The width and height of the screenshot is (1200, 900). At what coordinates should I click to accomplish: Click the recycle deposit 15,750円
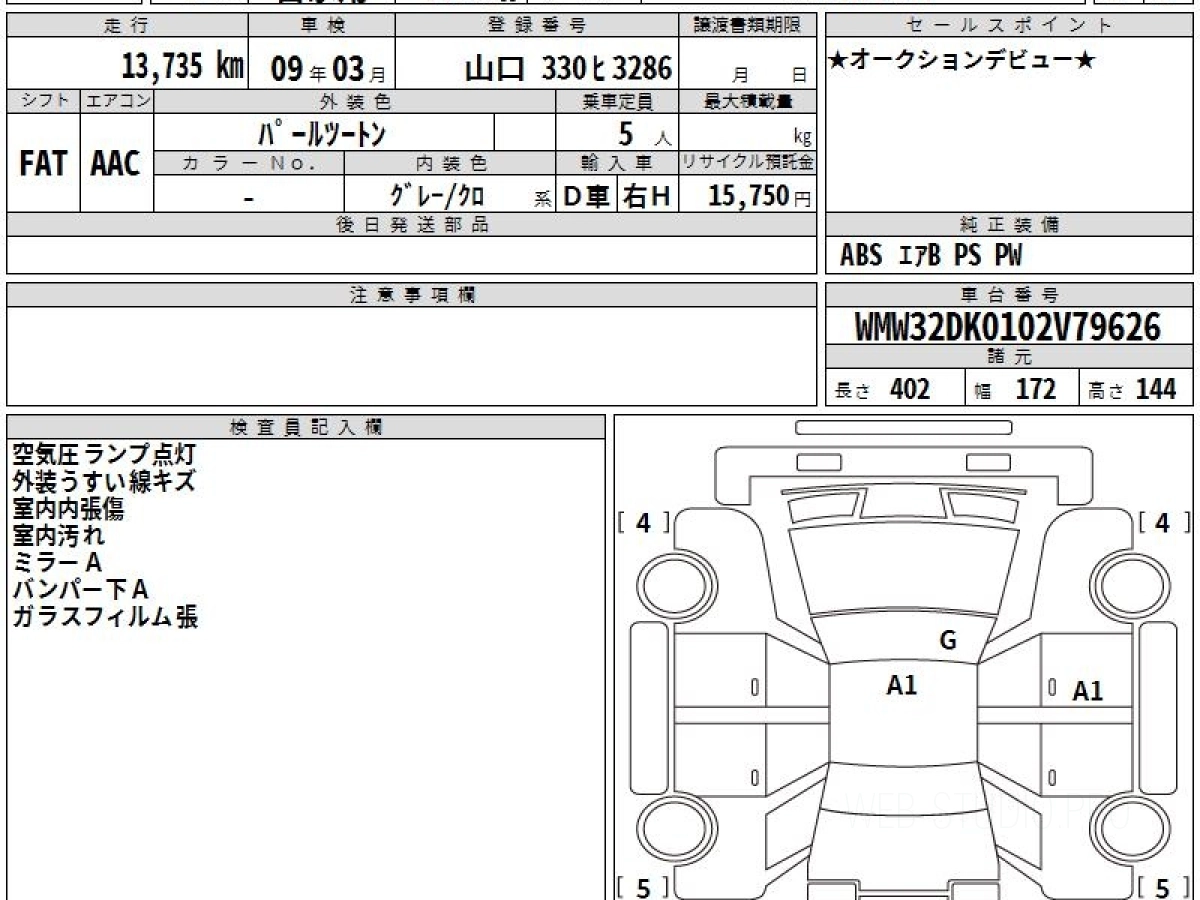pyautogui.click(x=760, y=196)
